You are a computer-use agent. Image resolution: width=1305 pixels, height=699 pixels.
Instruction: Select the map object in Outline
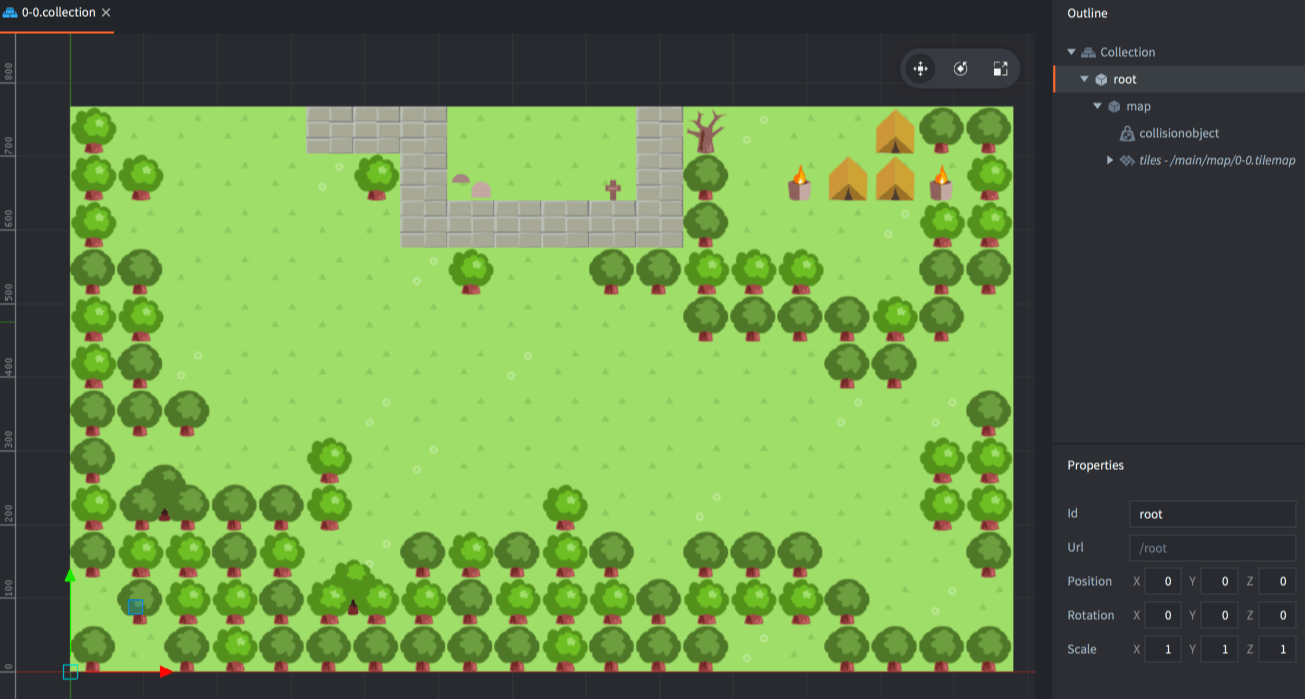tap(1138, 106)
